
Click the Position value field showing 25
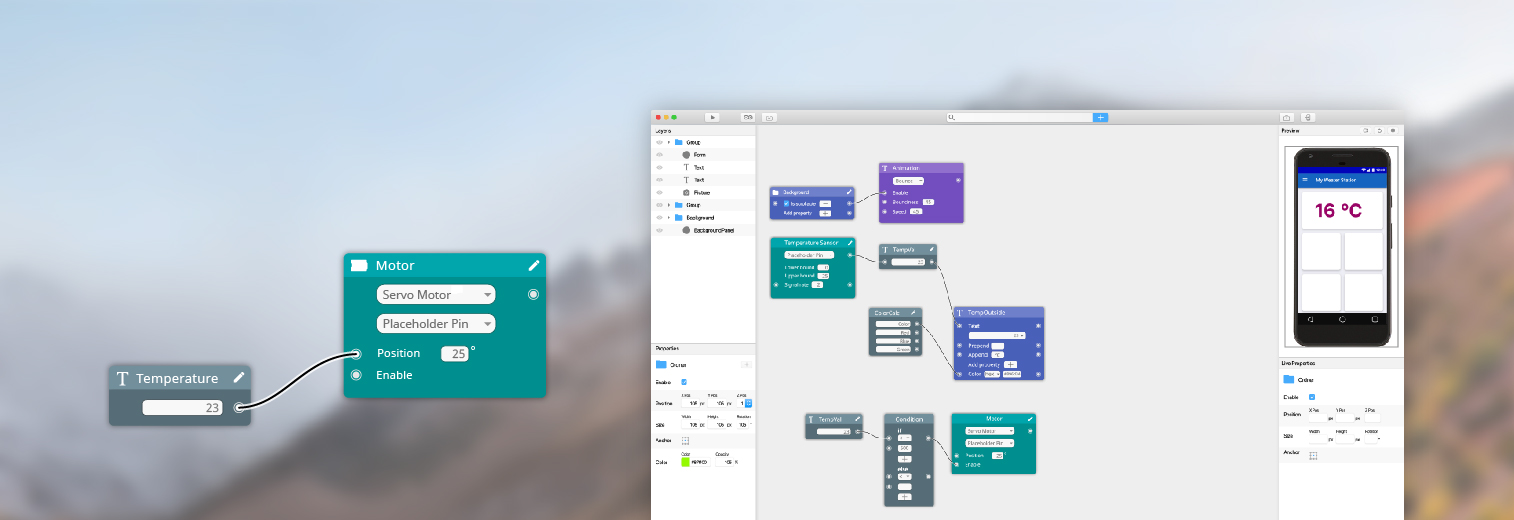pos(455,354)
